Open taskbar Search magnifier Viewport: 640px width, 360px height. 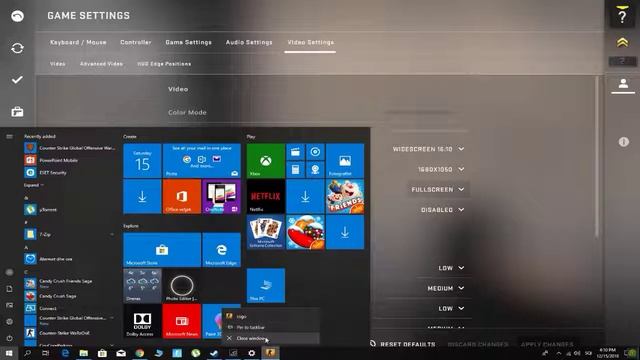tap(27, 353)
